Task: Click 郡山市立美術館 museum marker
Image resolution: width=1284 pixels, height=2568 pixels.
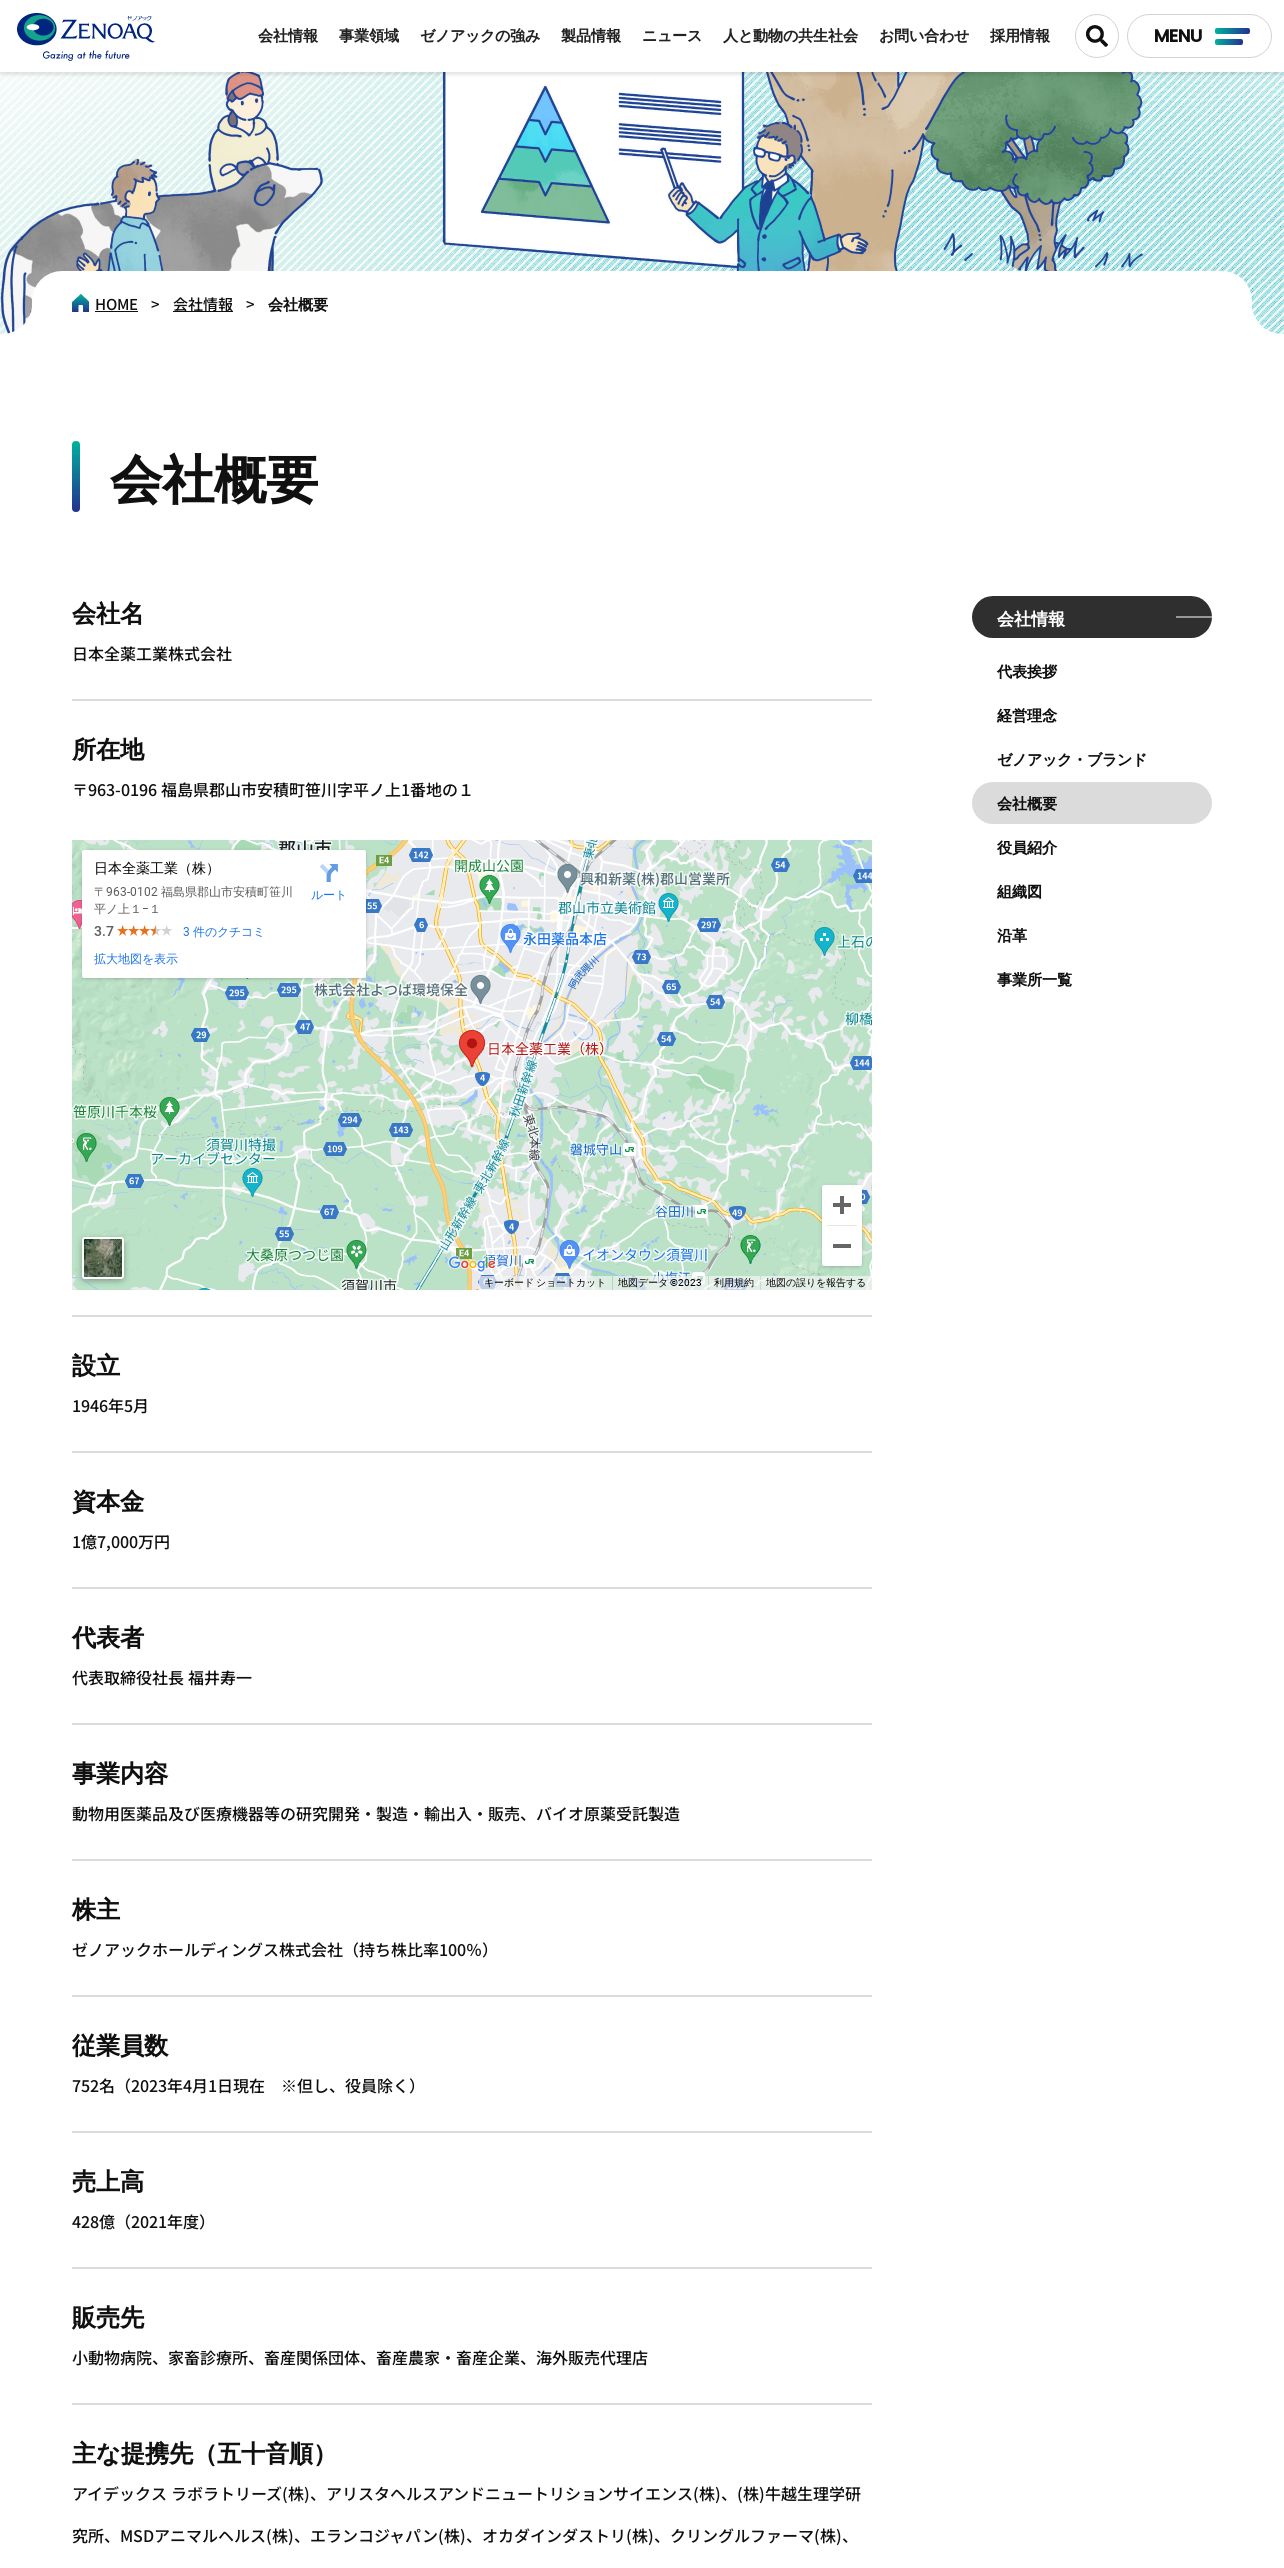Action: point(668,905)
